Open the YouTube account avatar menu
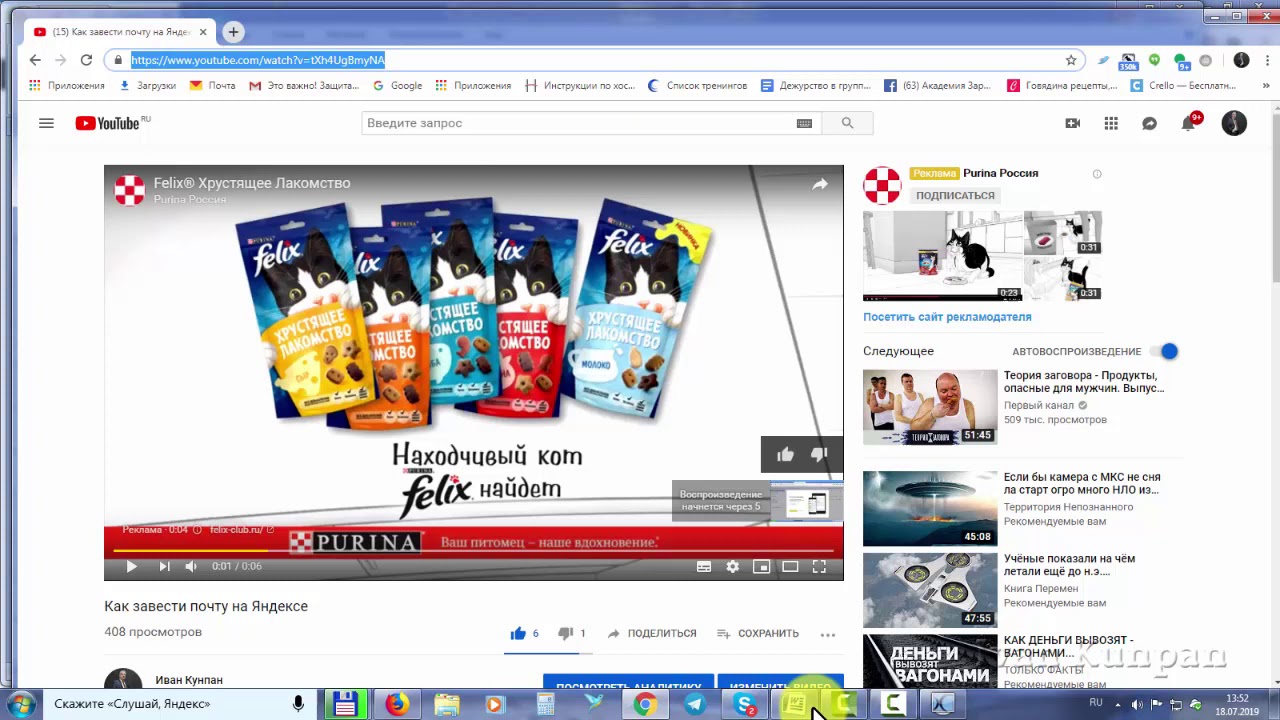The image size is (1280, 720). coord(1234,122)
